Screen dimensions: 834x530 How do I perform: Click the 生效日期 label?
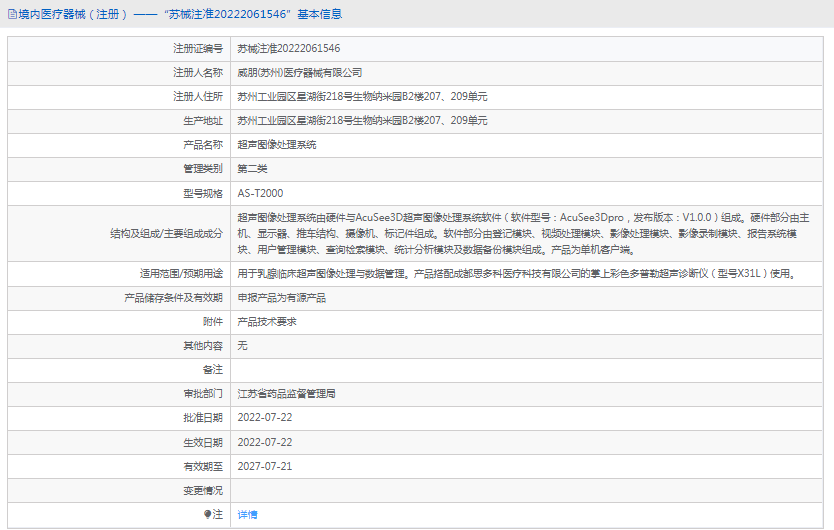pos(203,442)
